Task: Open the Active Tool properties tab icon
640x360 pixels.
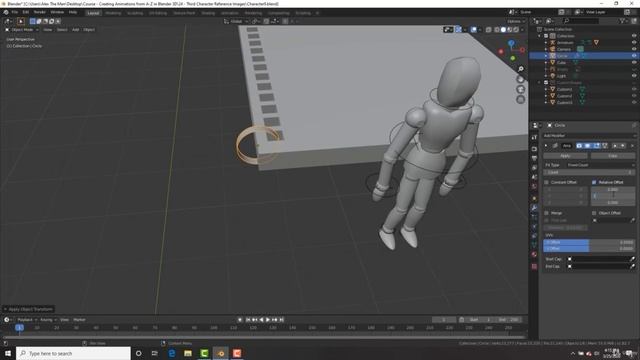Action: tap(534, 138)
